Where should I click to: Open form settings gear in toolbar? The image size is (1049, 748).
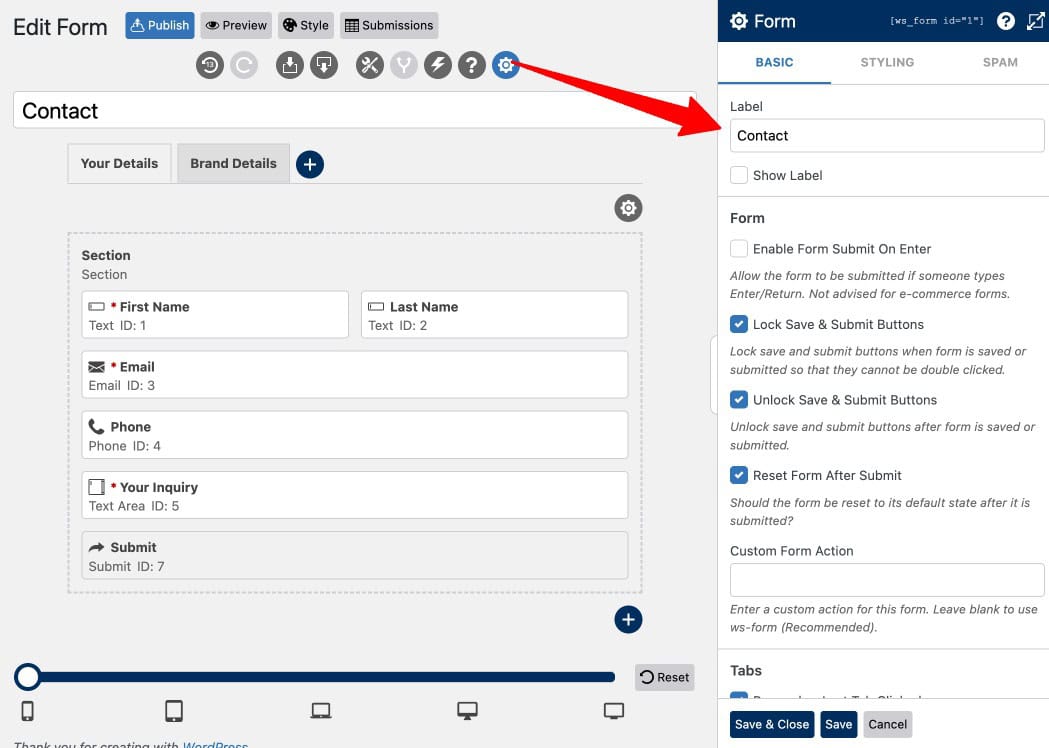[506, 65]
